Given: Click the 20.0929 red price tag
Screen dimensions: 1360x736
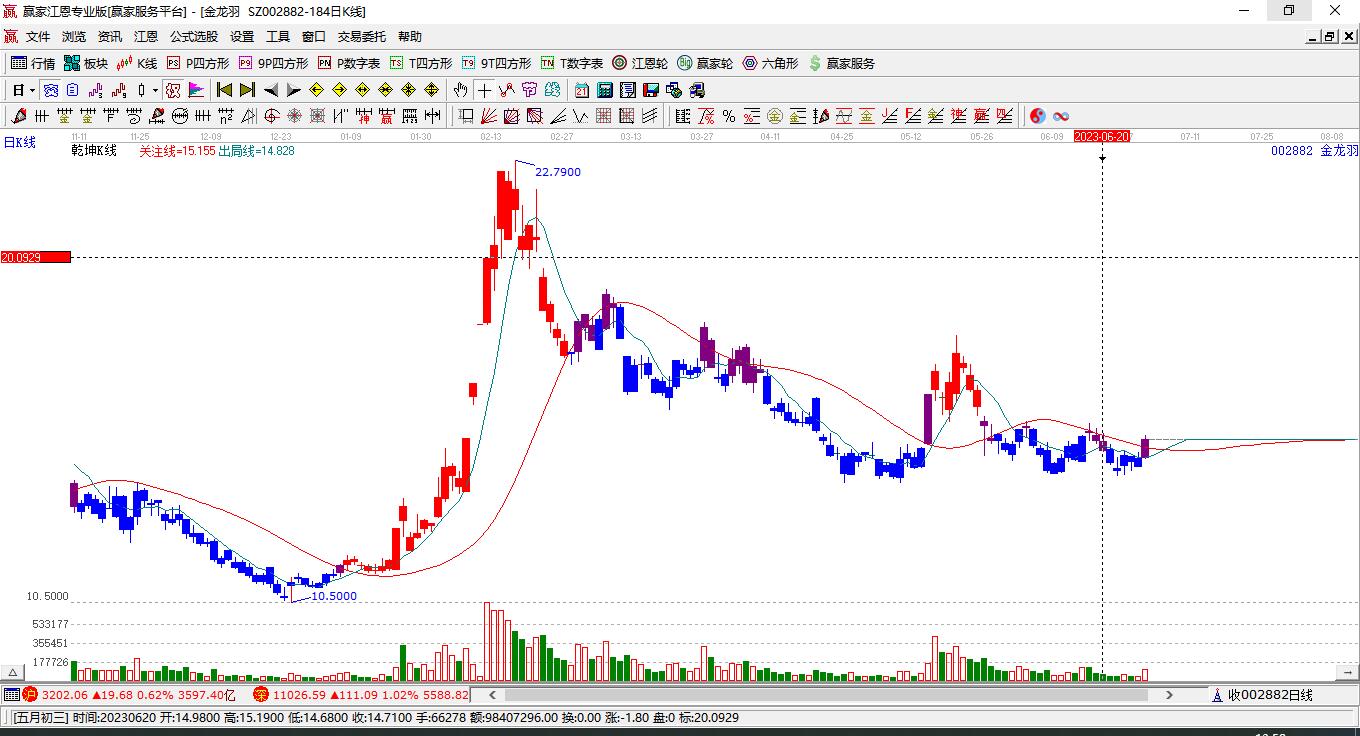Looking at the screenshot, I should point(36,258).
